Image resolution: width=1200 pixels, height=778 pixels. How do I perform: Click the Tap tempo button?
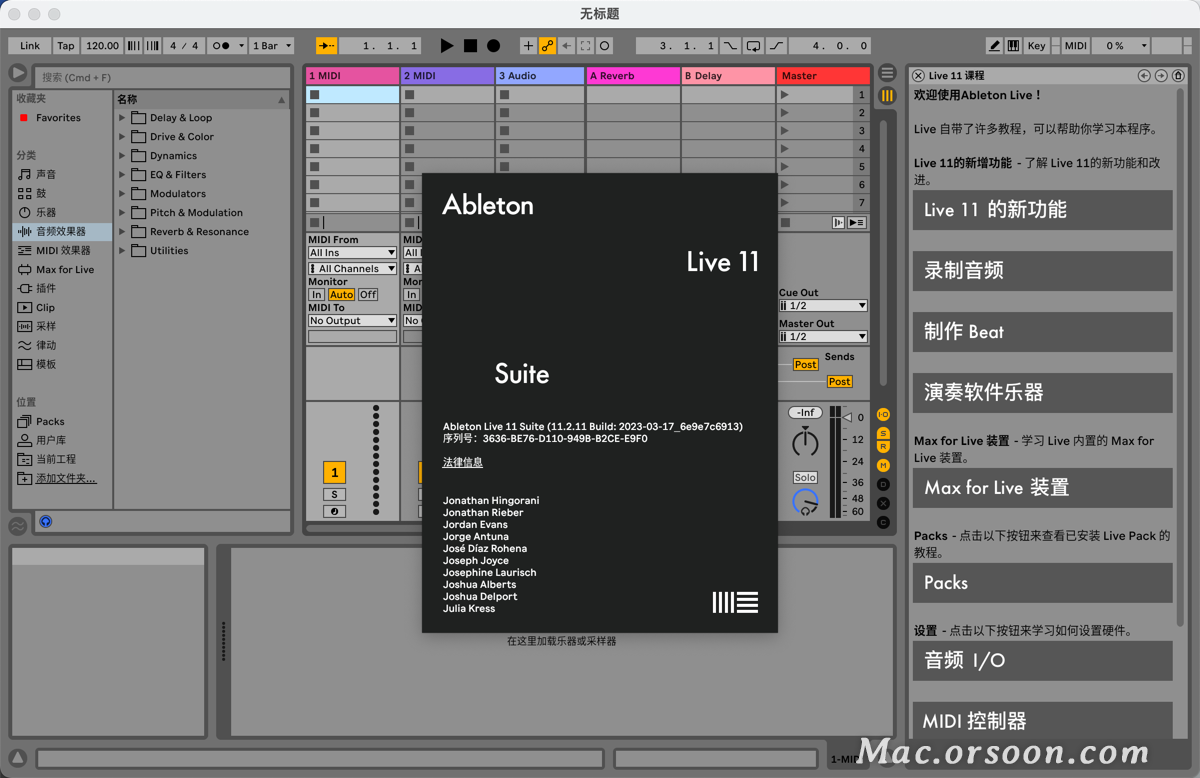tap(66, 46)
